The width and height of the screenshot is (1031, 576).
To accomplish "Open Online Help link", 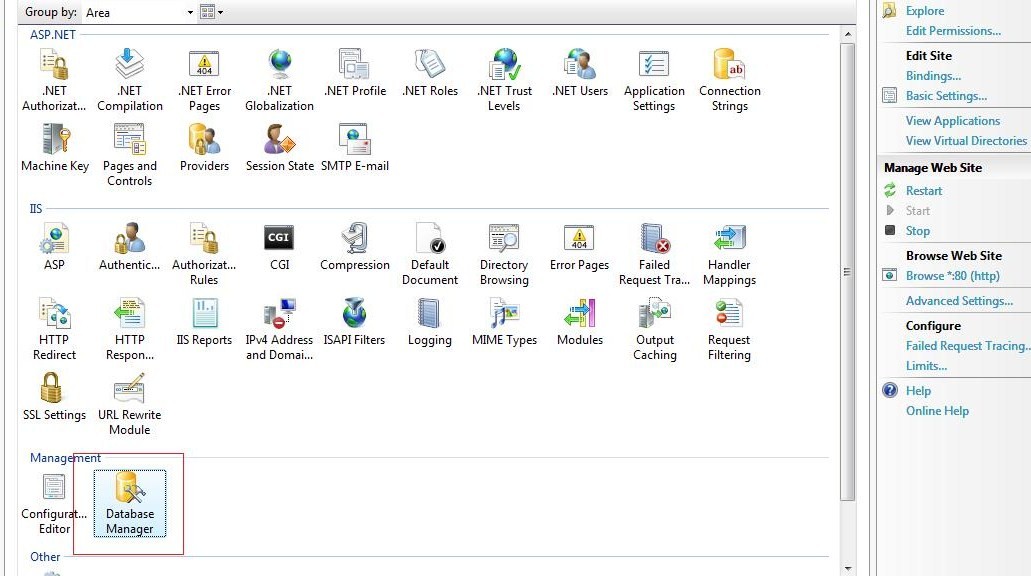I will pos(937,411).
